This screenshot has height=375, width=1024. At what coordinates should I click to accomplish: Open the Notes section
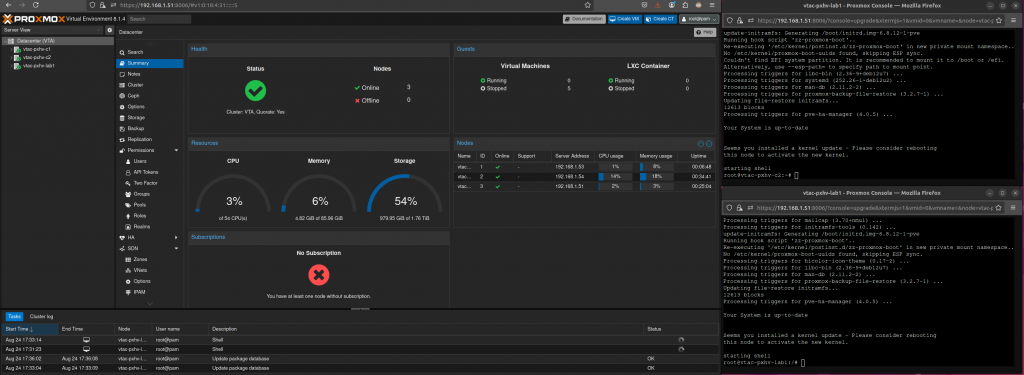pos(150,74)
